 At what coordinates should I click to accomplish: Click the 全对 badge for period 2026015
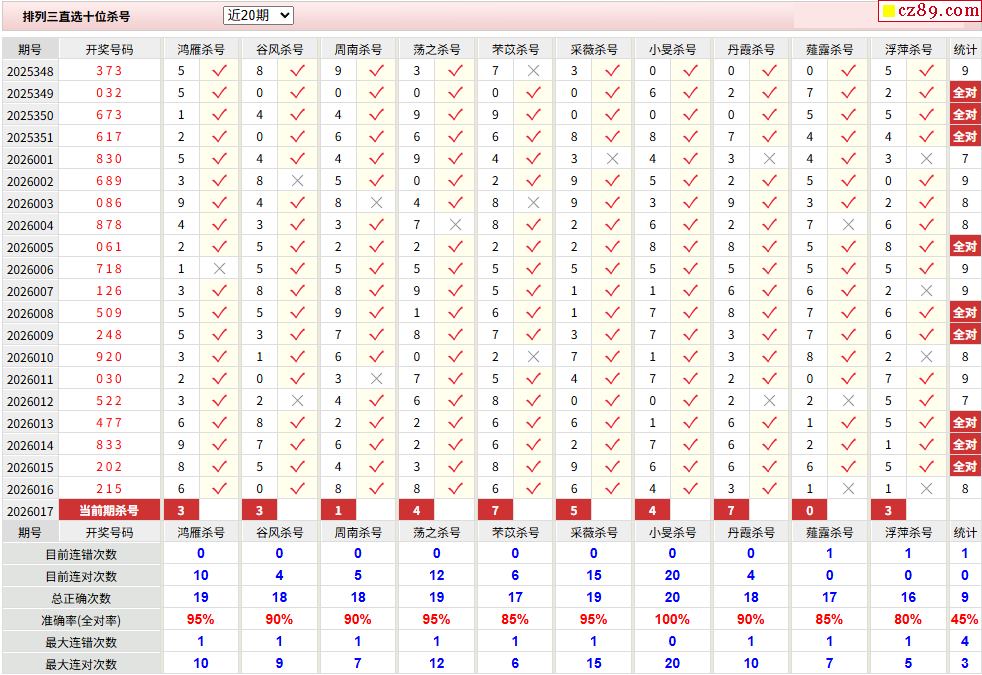(x=964, y=467)
